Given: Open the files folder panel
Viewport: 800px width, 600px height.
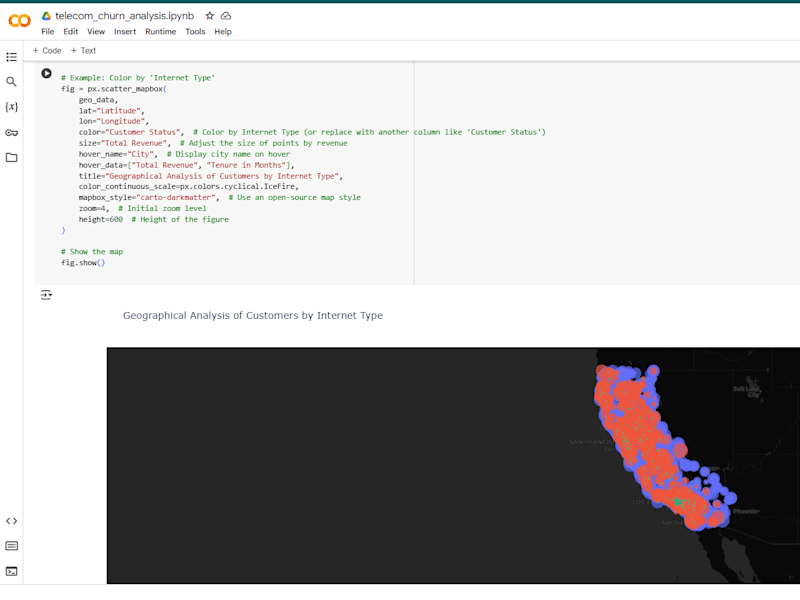Looking at the screenshot, I should (x=11, y=158).
